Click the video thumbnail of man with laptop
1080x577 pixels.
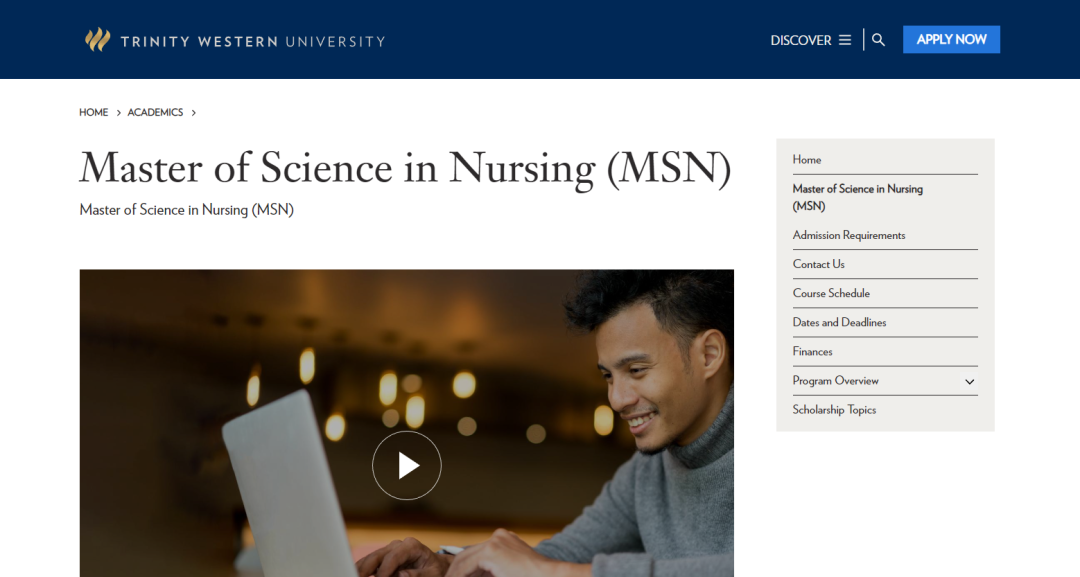[x=406, y=423]
